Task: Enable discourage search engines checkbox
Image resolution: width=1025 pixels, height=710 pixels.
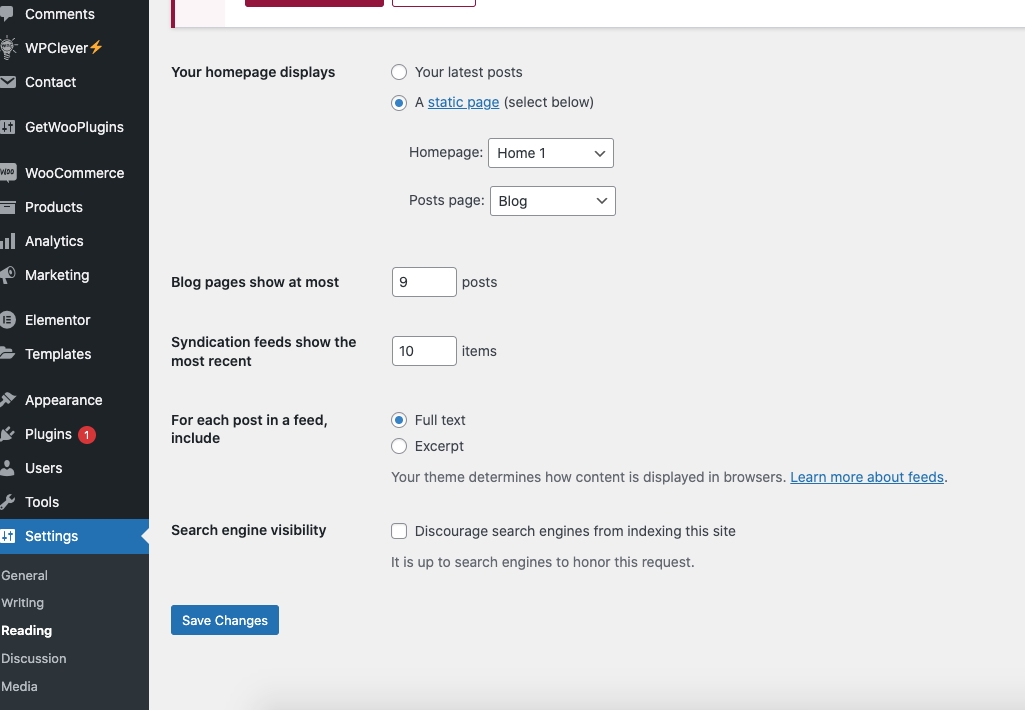Action: tap(399, 531)
